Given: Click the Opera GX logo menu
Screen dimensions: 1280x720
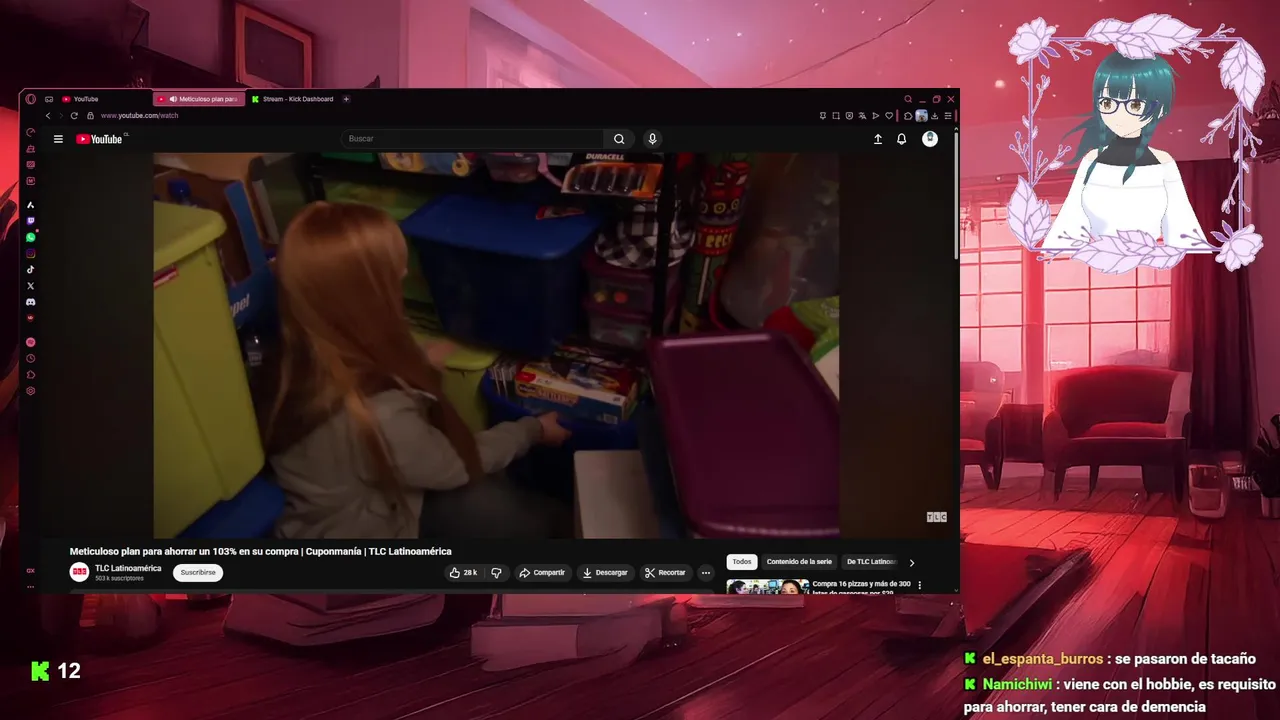Looking at the screenshot, I should [31, 99].
